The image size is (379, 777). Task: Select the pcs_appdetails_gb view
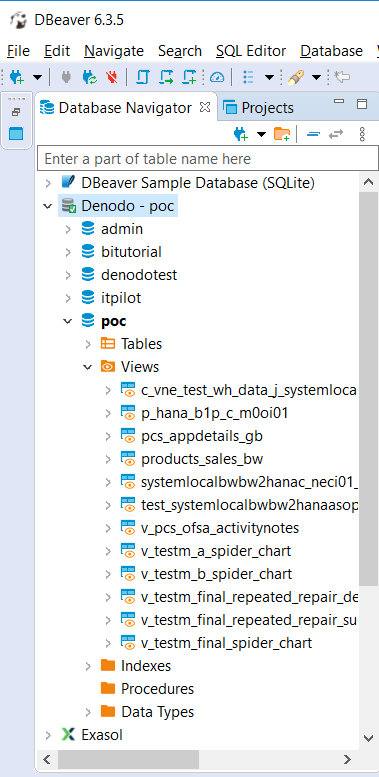coord(202,436)
